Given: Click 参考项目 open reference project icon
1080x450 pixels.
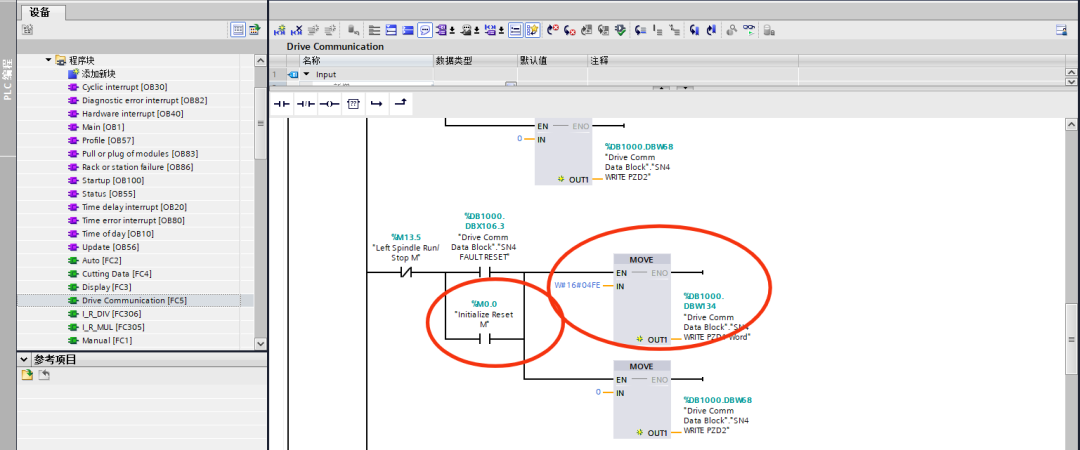Looking at the screenshot, I should click(x=27, y=375).
